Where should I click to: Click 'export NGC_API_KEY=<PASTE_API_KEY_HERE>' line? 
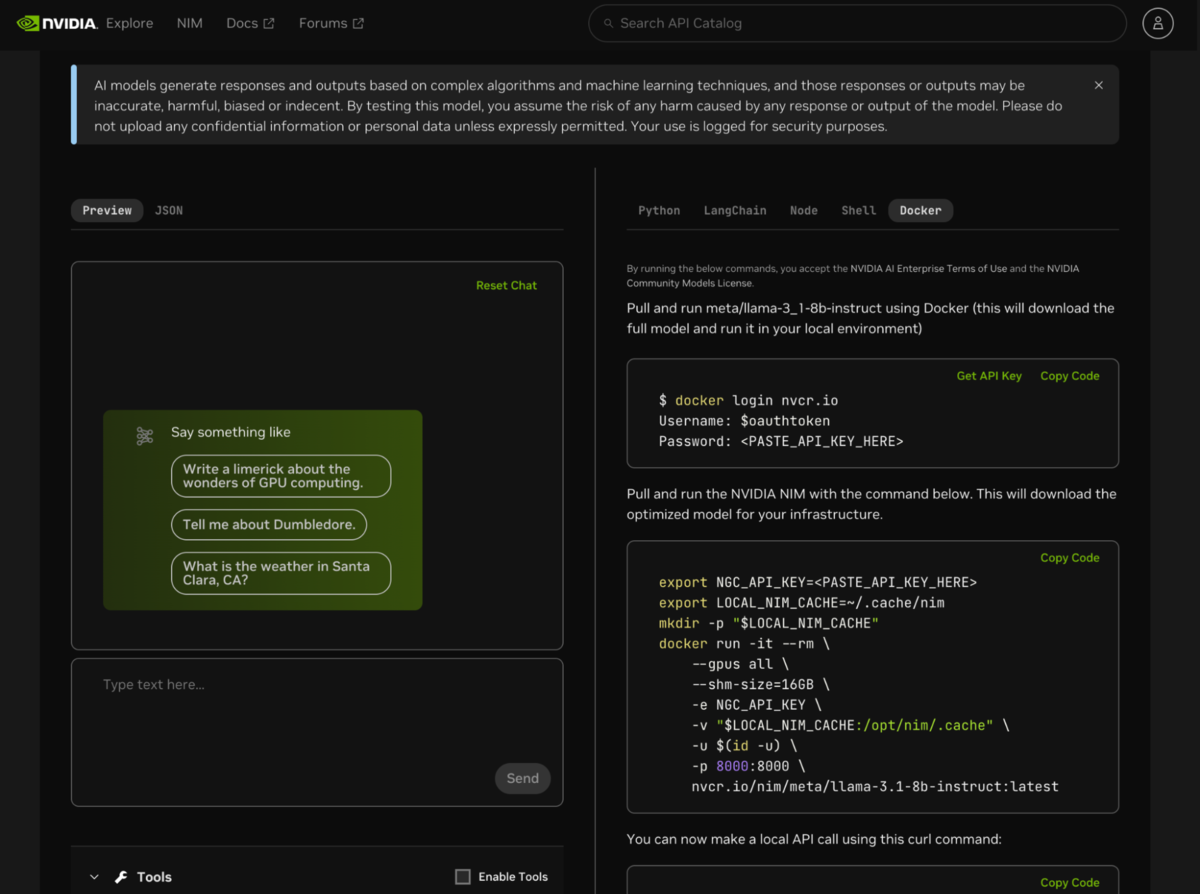click(818, 582)
